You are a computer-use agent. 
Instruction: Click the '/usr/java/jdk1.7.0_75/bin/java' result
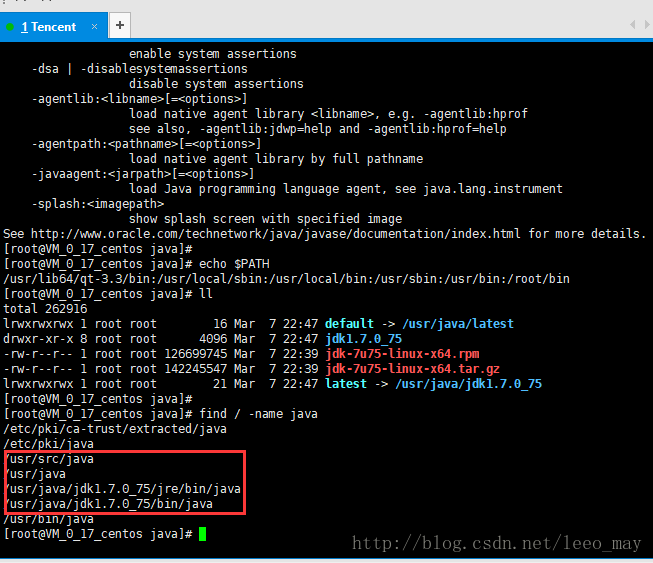point(108,504)
